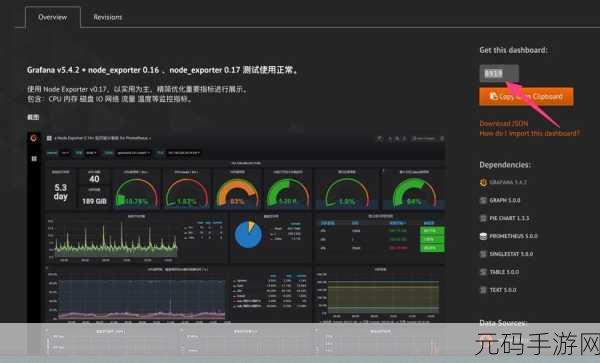Click the 'Grafana v5.4.2 • node_exporter 0.16' description line
The image size is (600, 363).
[x=163, y=70]
